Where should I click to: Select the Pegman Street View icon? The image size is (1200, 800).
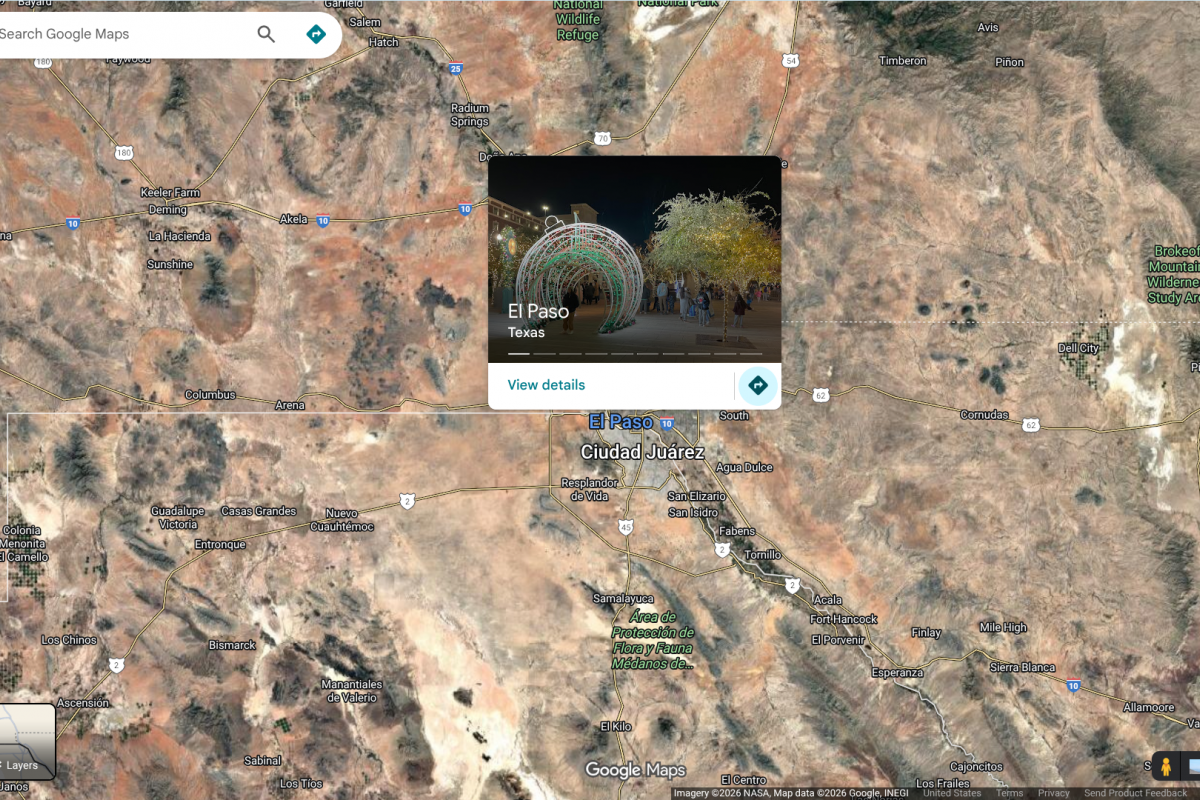pos(1165,767)
